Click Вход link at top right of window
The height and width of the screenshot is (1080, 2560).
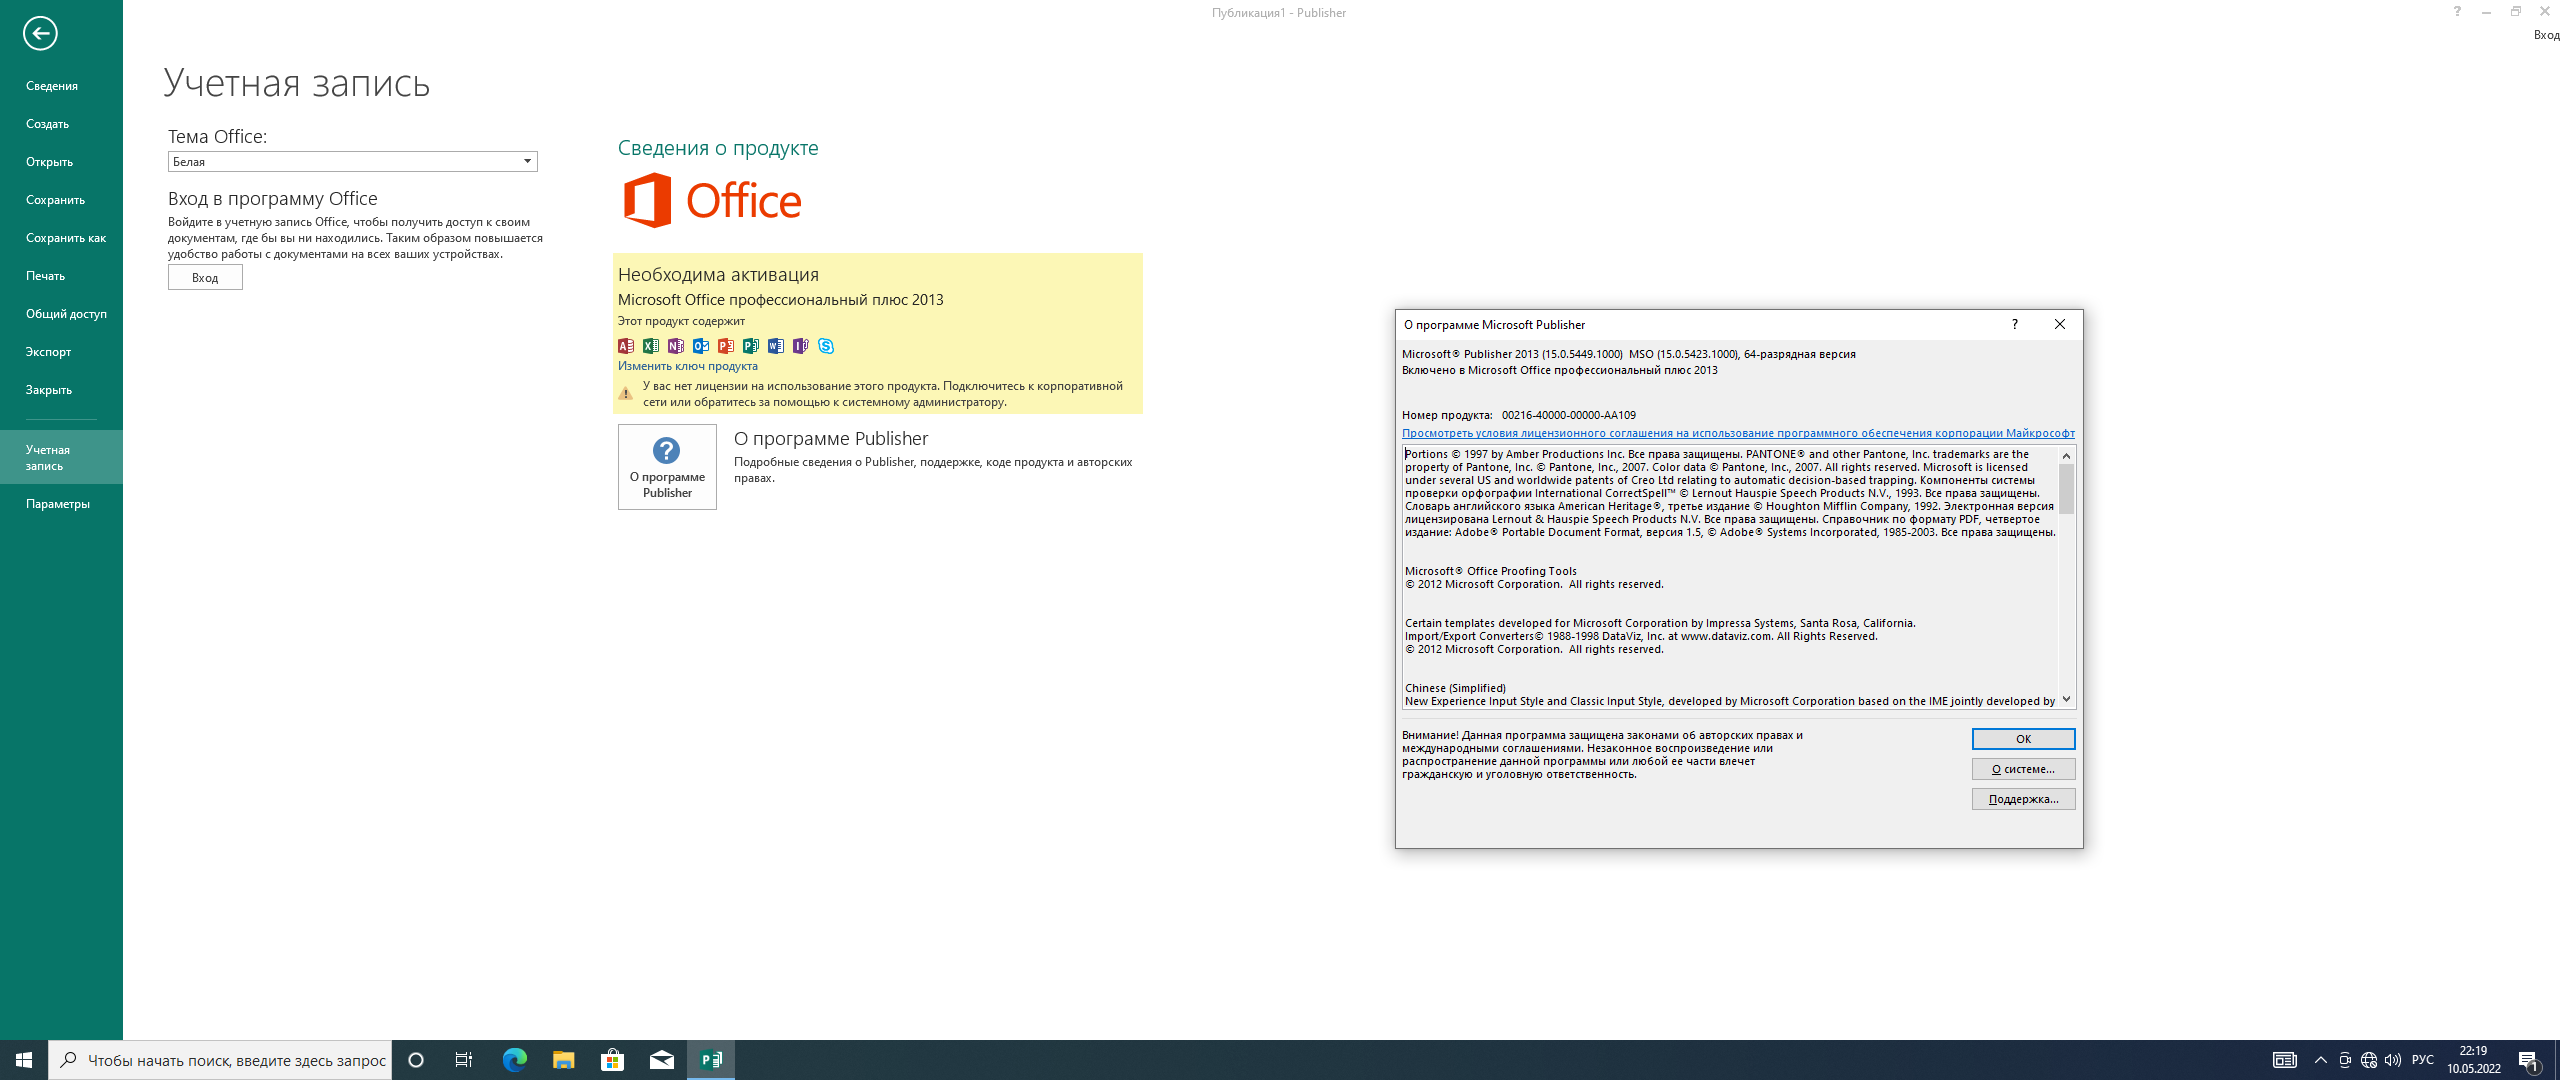2546,35
